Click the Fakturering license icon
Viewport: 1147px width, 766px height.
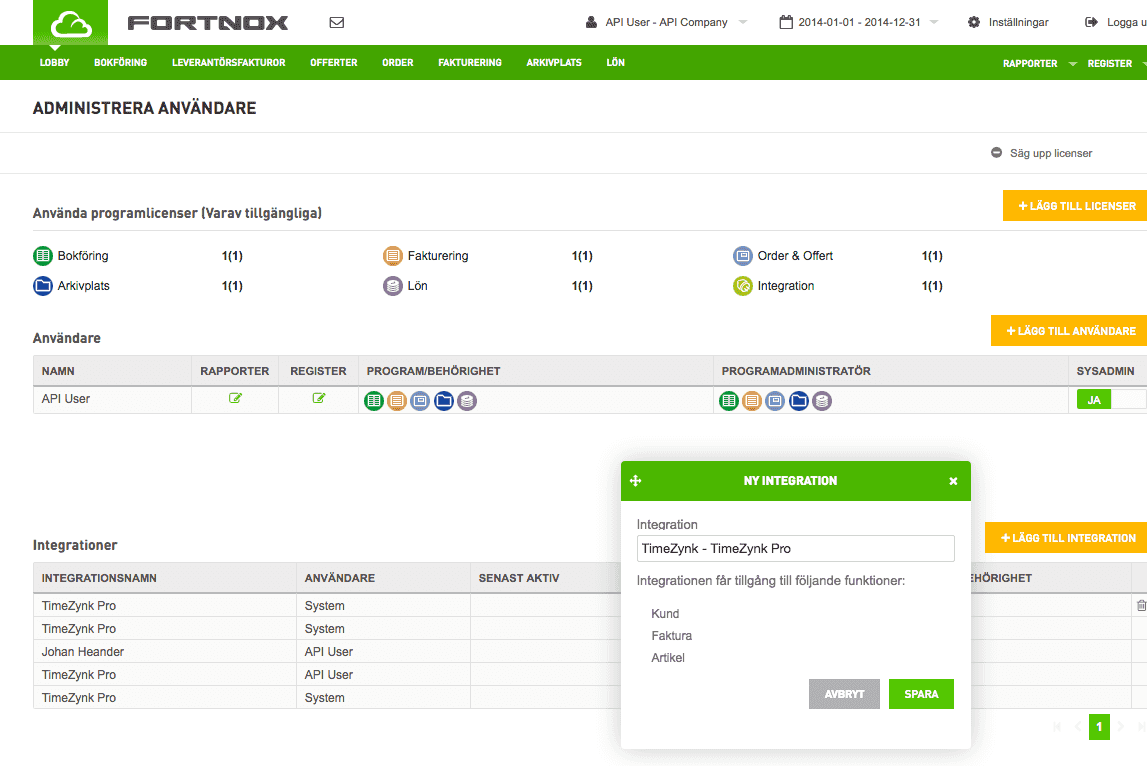[x=393, y=255]
